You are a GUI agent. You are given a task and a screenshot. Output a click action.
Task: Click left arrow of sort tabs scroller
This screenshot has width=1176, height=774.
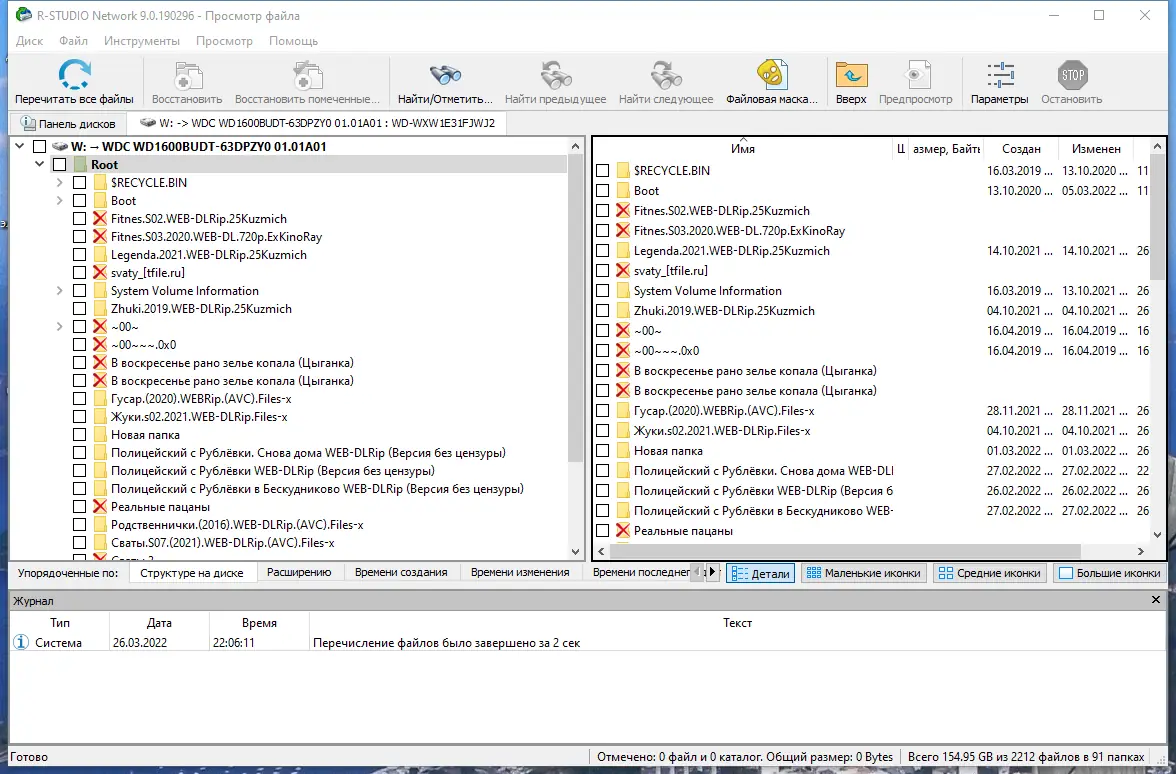(699, 572)
